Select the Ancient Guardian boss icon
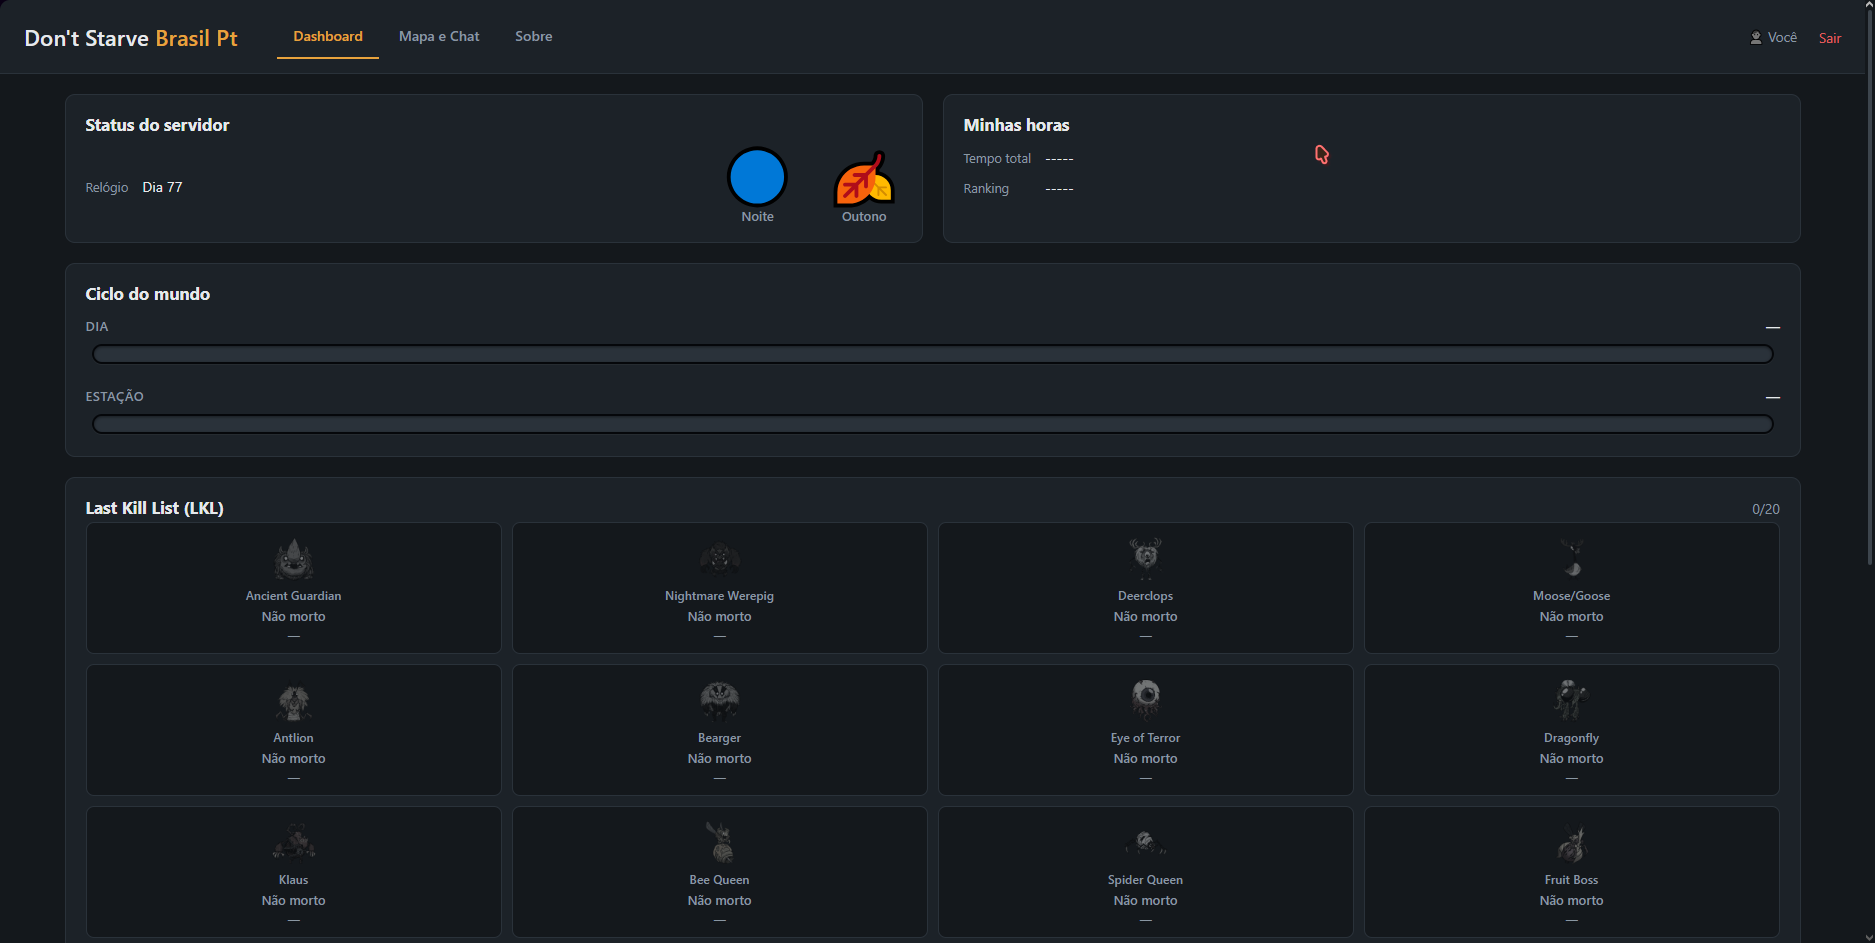 coord(293,559)
